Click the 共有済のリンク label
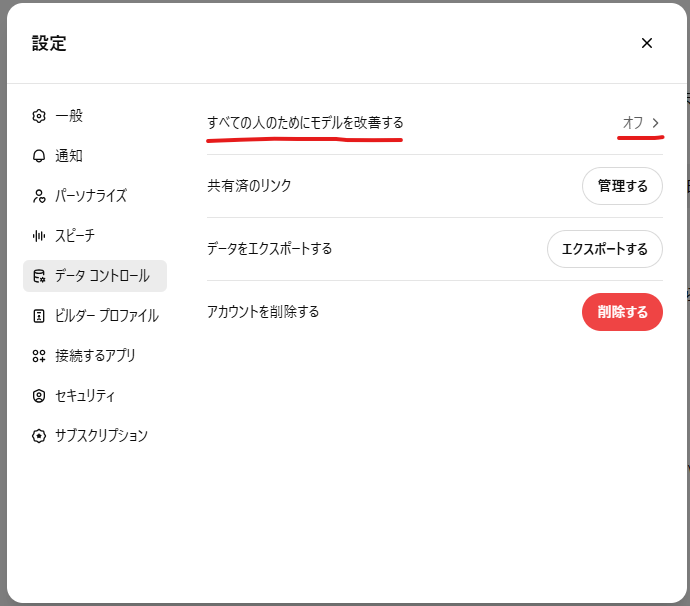The height and width of the screenshot is (606, 690). click(249, 186)
